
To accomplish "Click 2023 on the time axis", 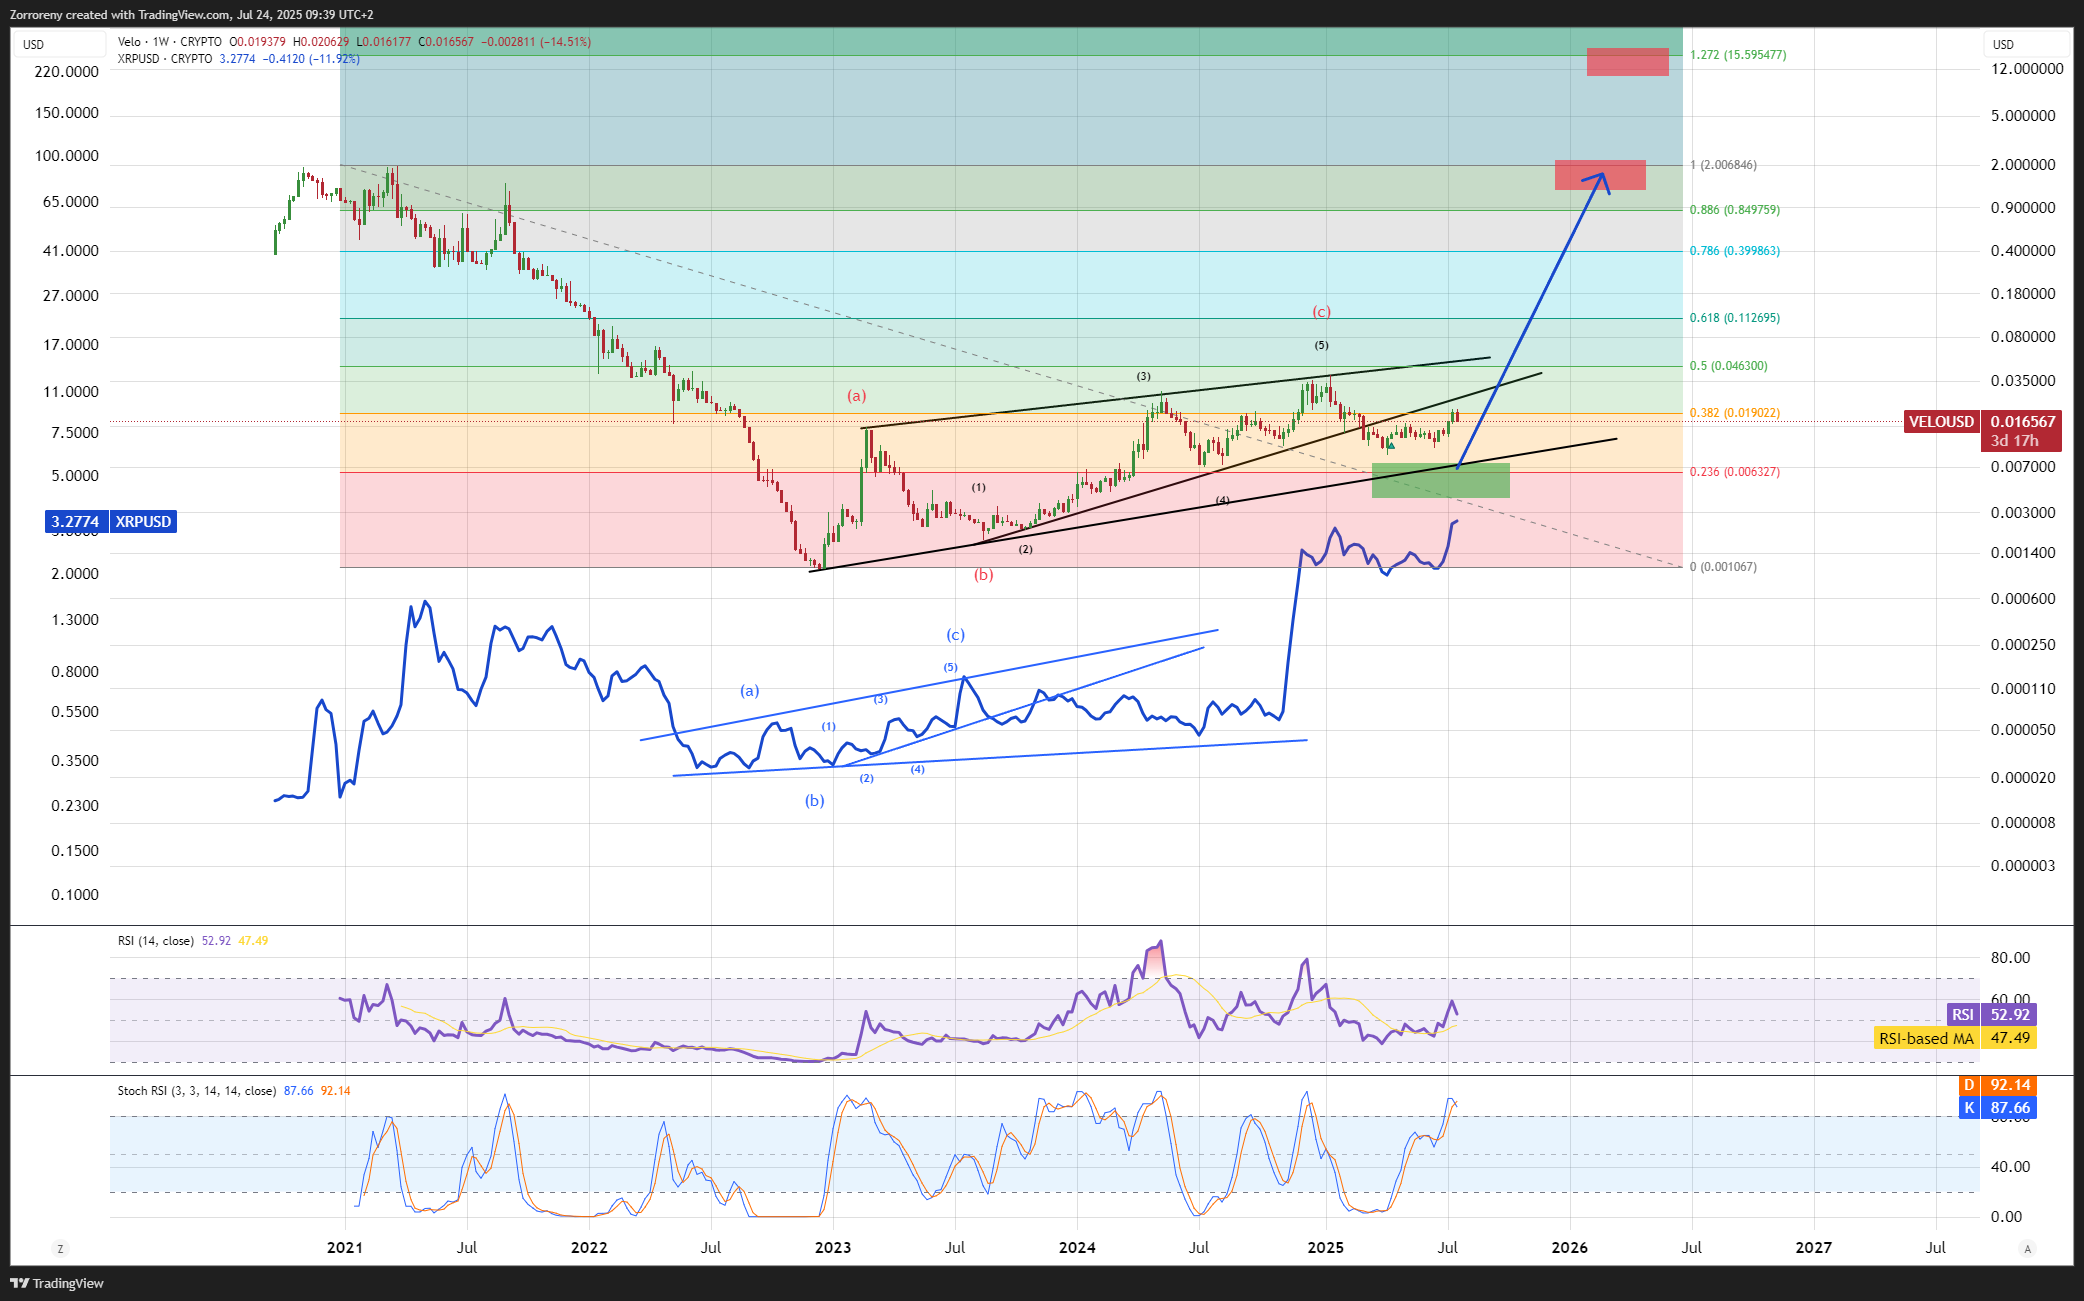I will (833, 1248).
